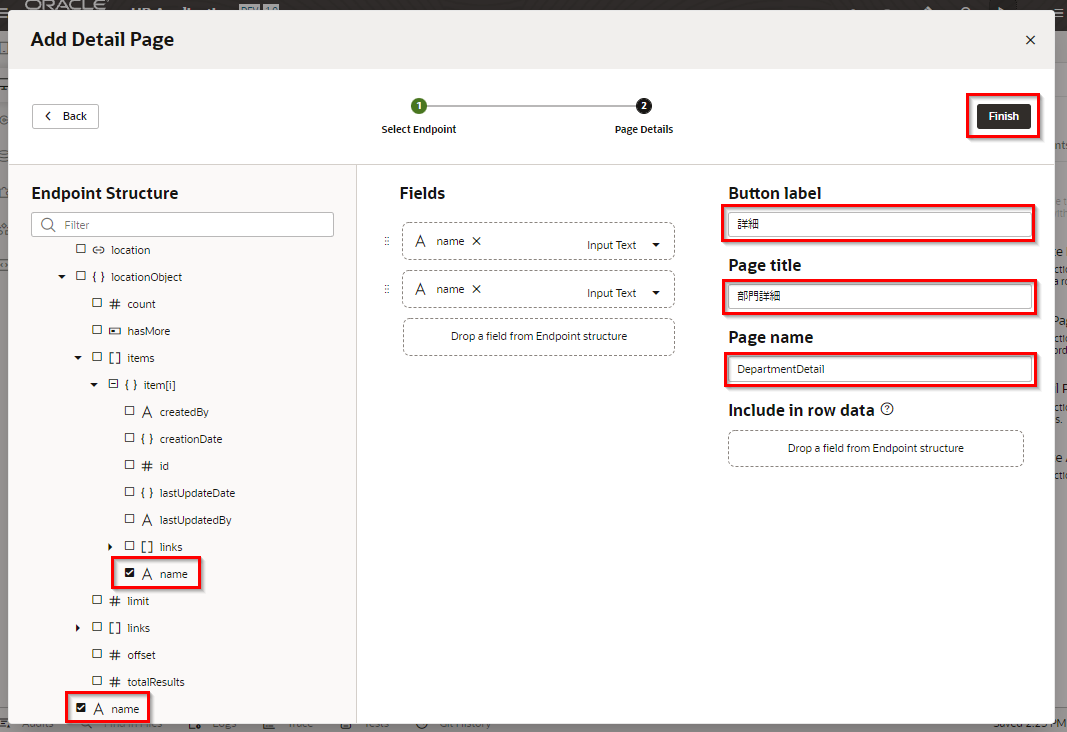
Task: Expand the links node under item[i]
Action: click(x=111, y=547)
